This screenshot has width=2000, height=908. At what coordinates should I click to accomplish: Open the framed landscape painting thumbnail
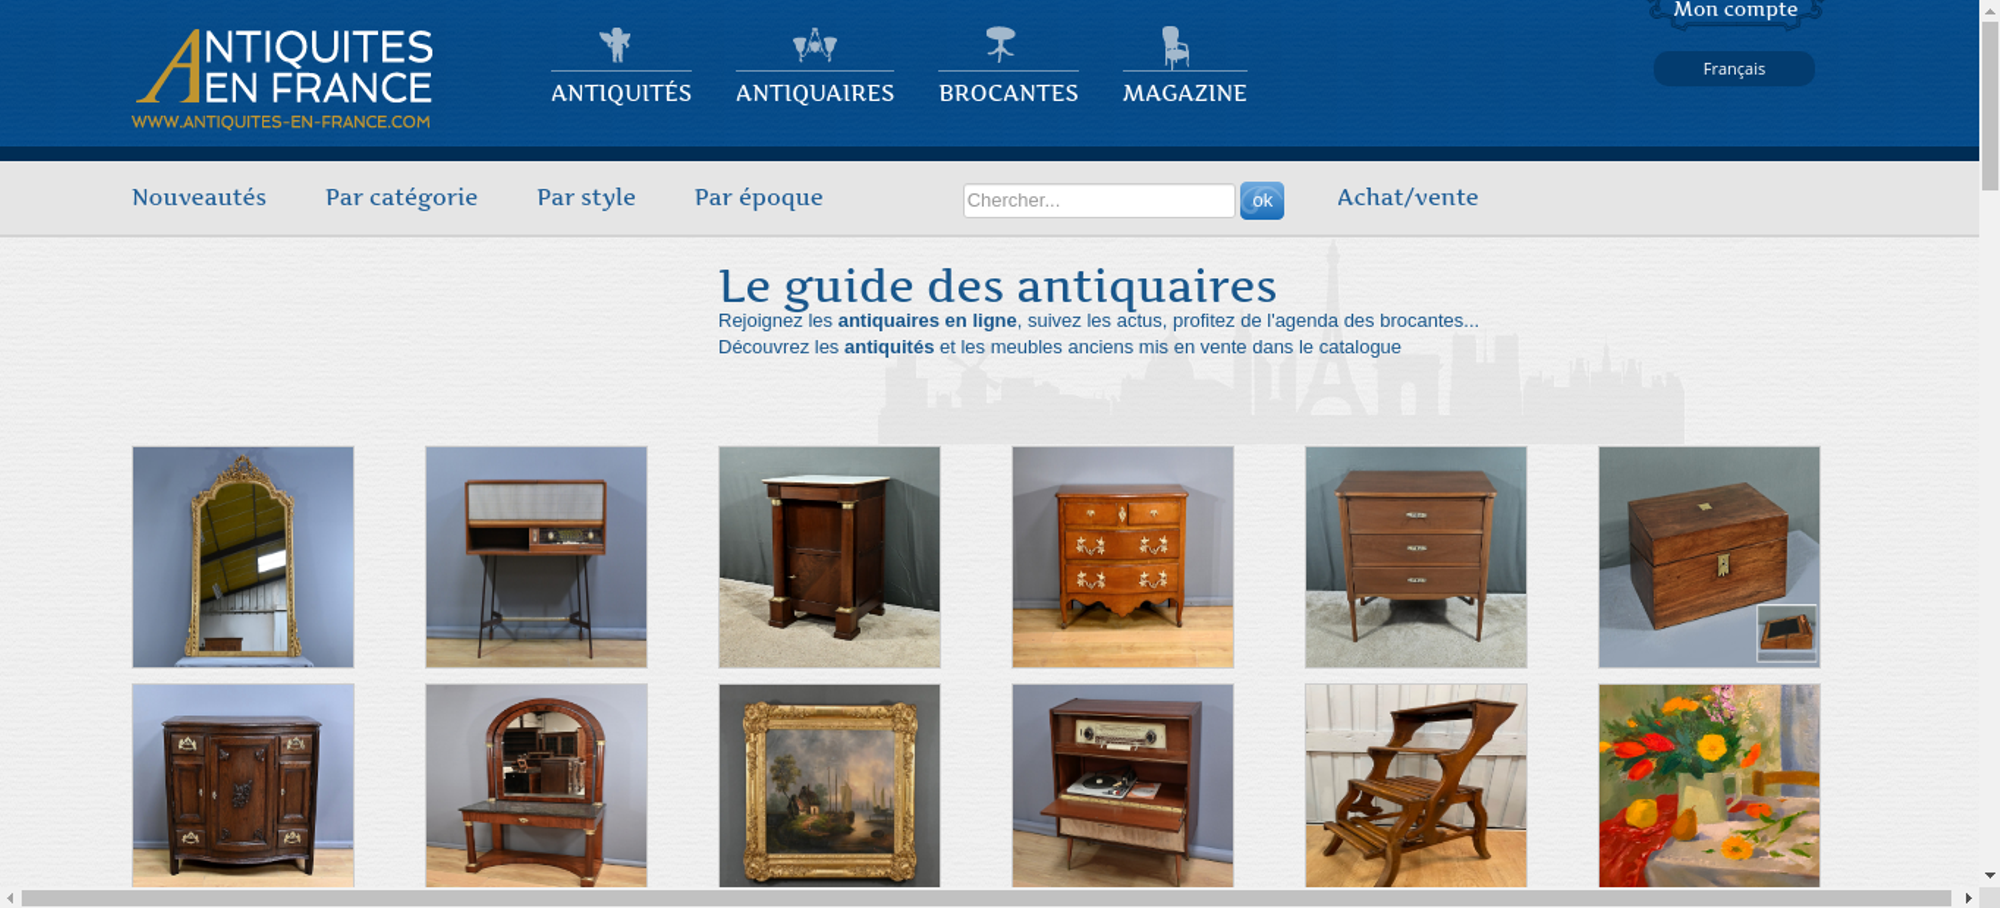829,786
